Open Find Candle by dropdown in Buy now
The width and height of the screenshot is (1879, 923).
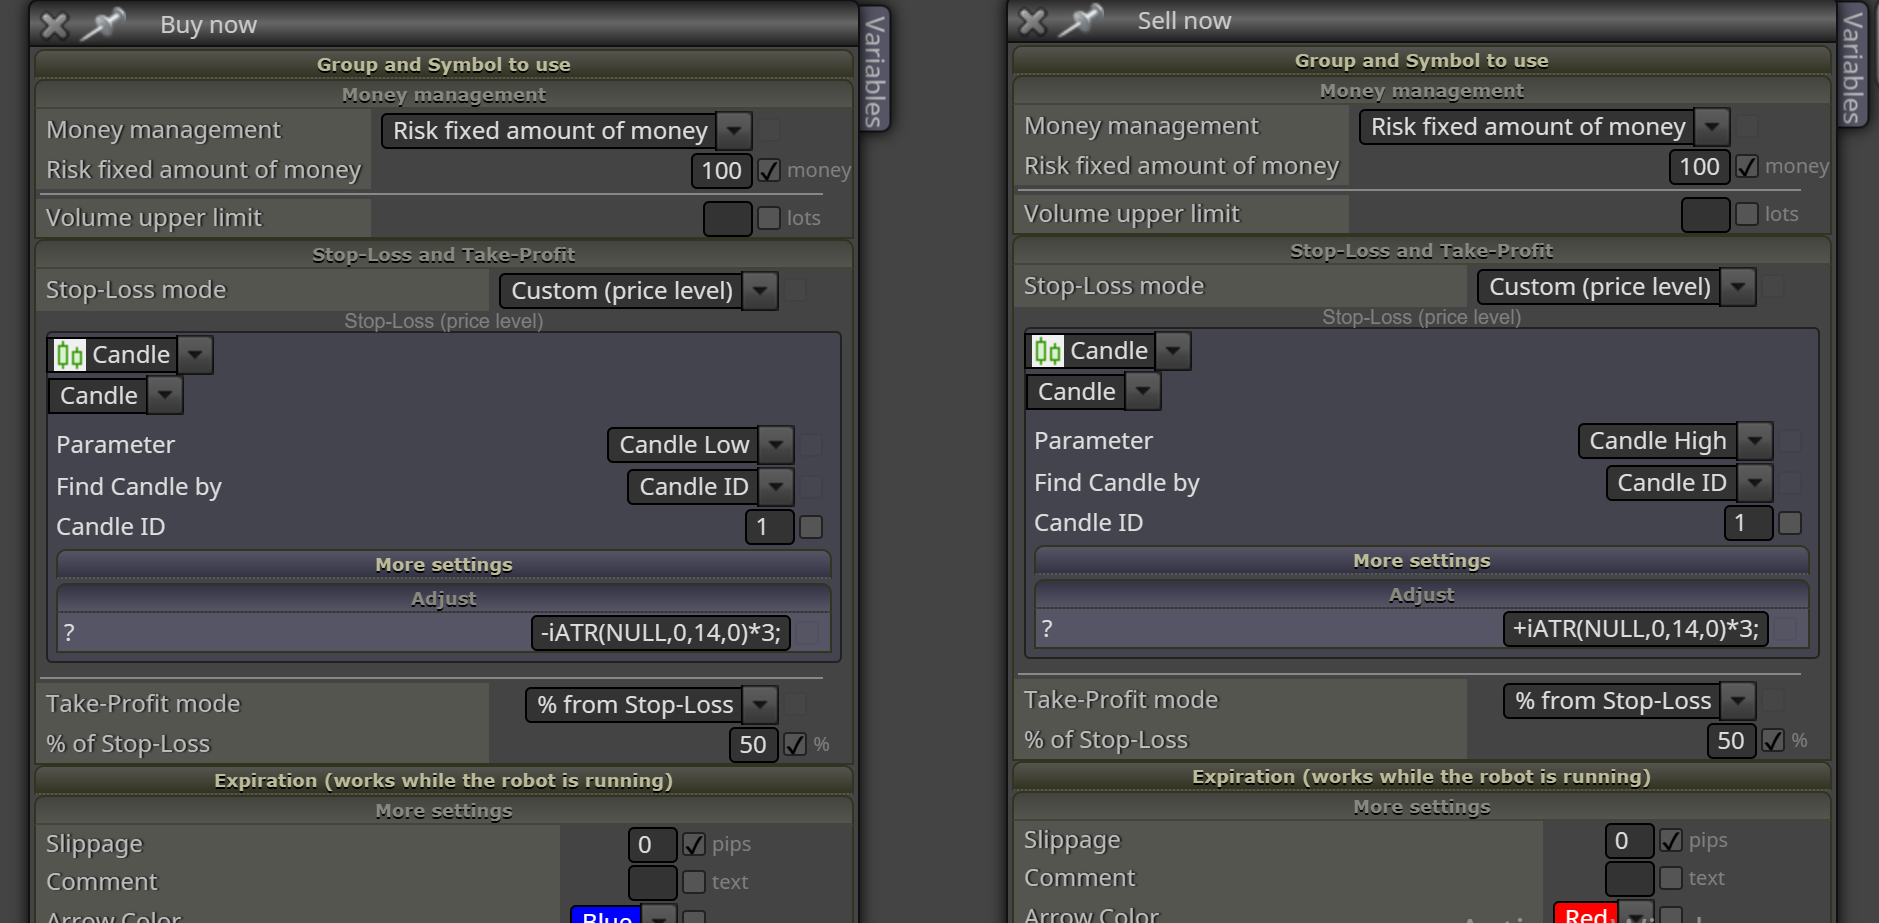click(777, 487)
